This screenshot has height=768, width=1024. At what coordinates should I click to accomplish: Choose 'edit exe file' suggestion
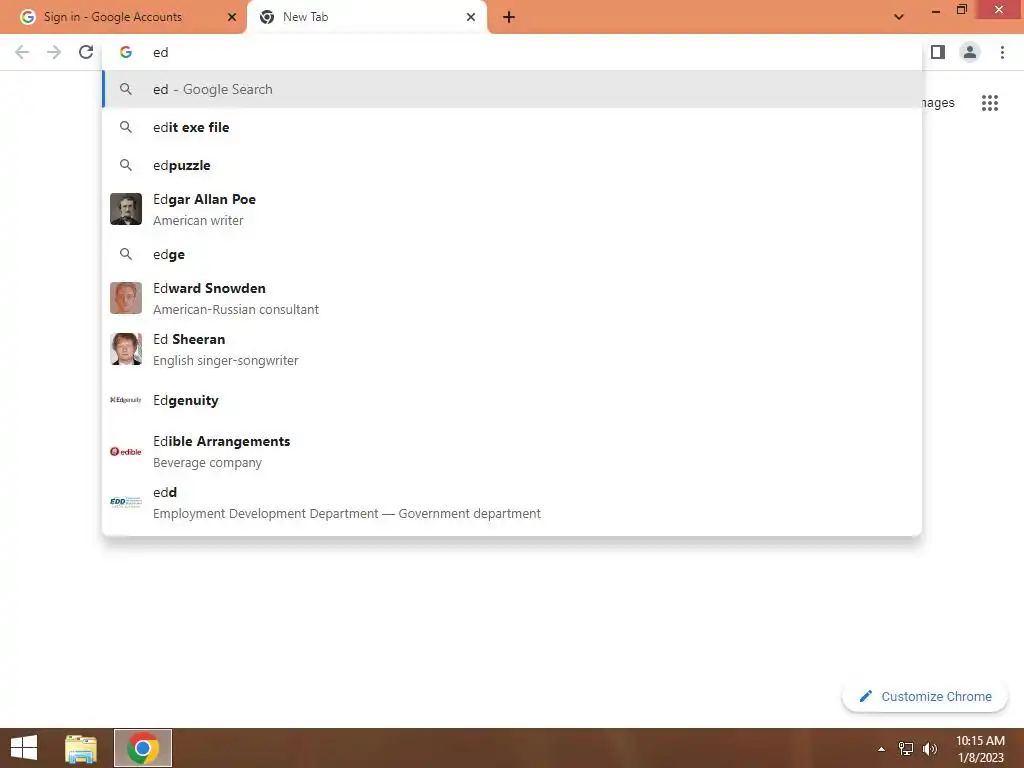[513, 127]
